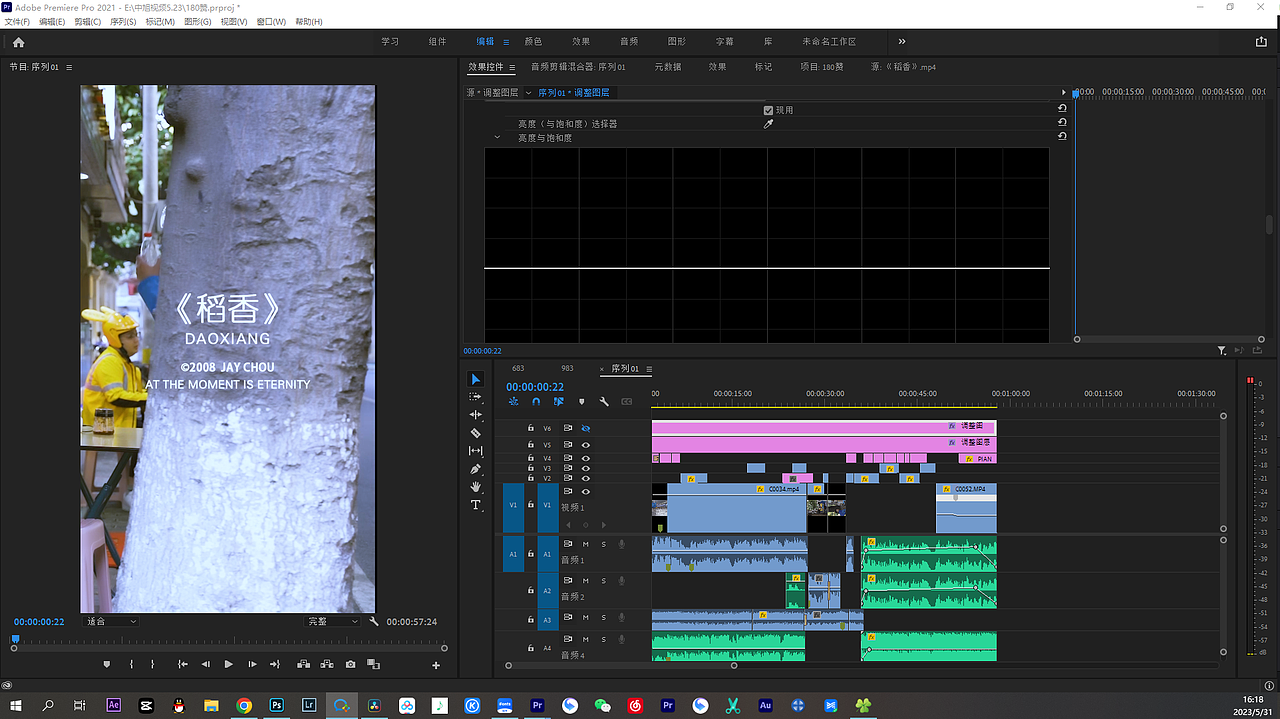Open the 适合 zoom level dropdown
This screenshot has height=719, width=1280.
112,621
